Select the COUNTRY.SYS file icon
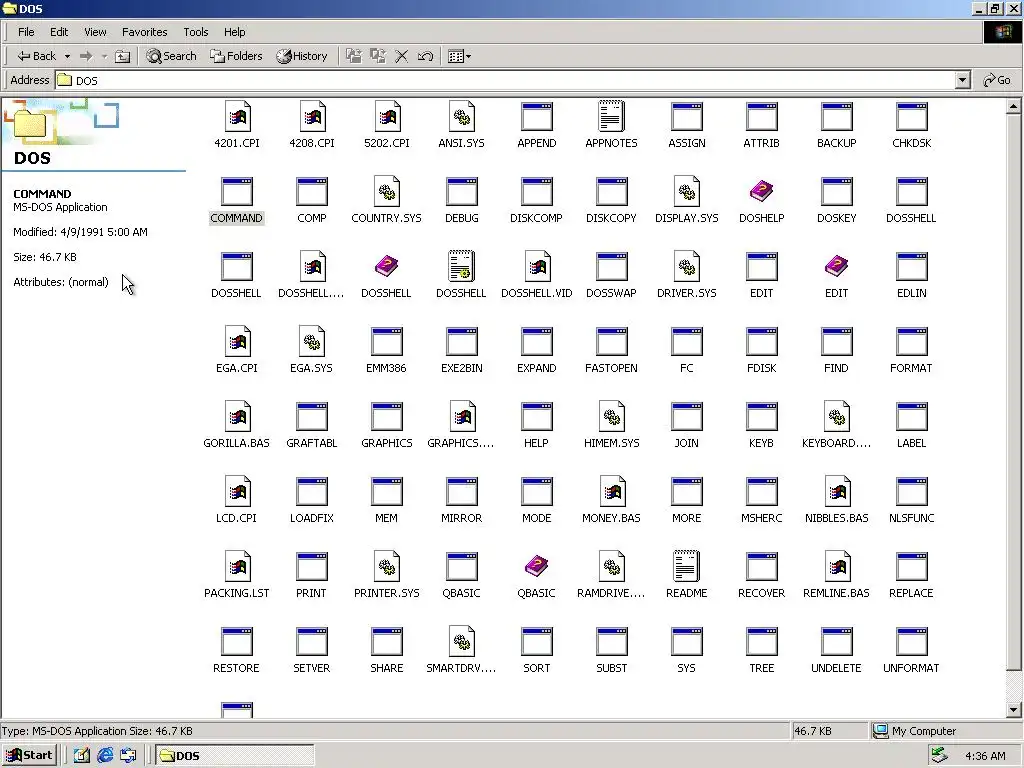This screenshot has width=1024, height=768. [387, 192]
